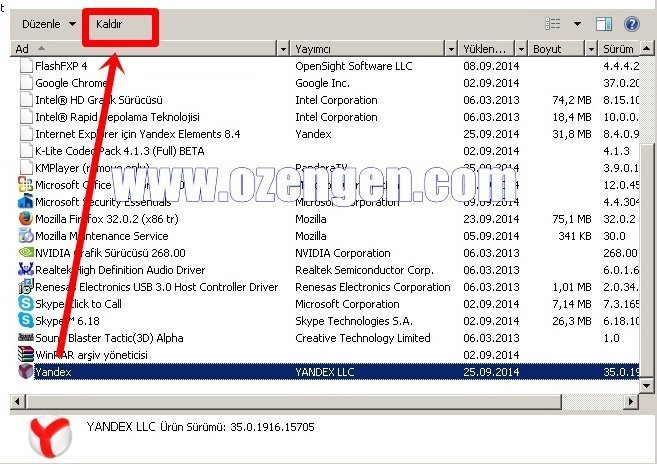Click the horizontal scrollbar left arrow

tap(18, 401)
